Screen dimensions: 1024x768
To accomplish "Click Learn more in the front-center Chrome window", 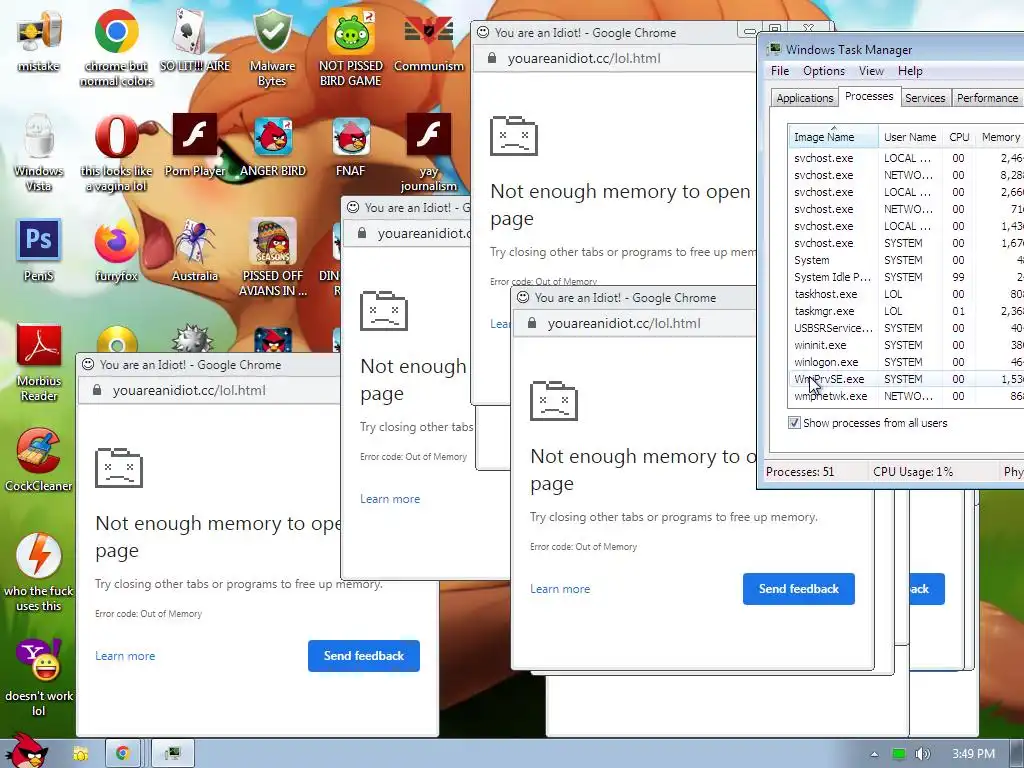I will 560,588.
